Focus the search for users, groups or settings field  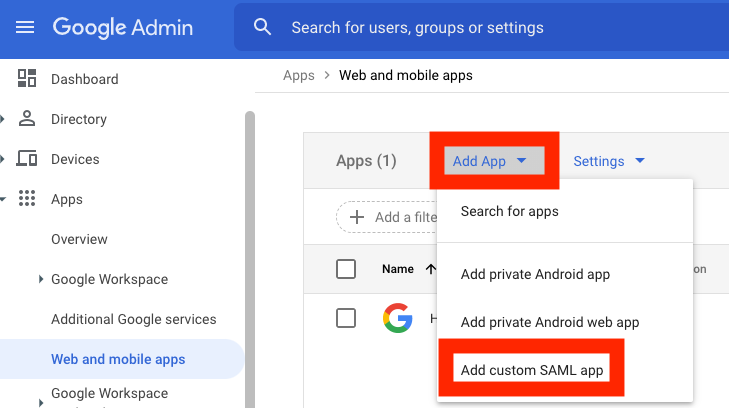(x=481, y=27)
